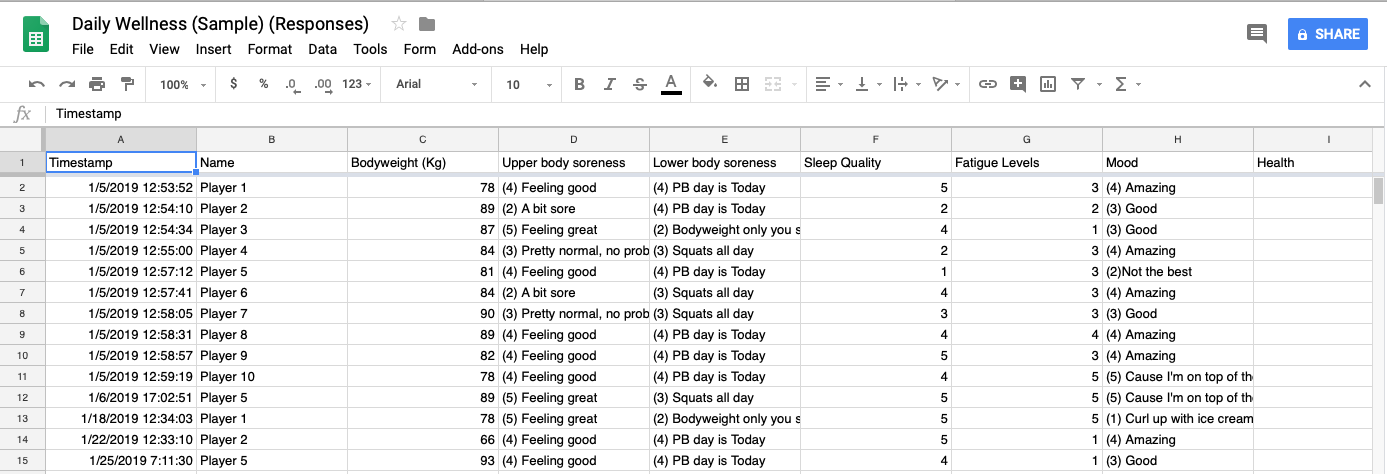
Task: Click the Insert link icon
Action: click(x=988, y=85)
